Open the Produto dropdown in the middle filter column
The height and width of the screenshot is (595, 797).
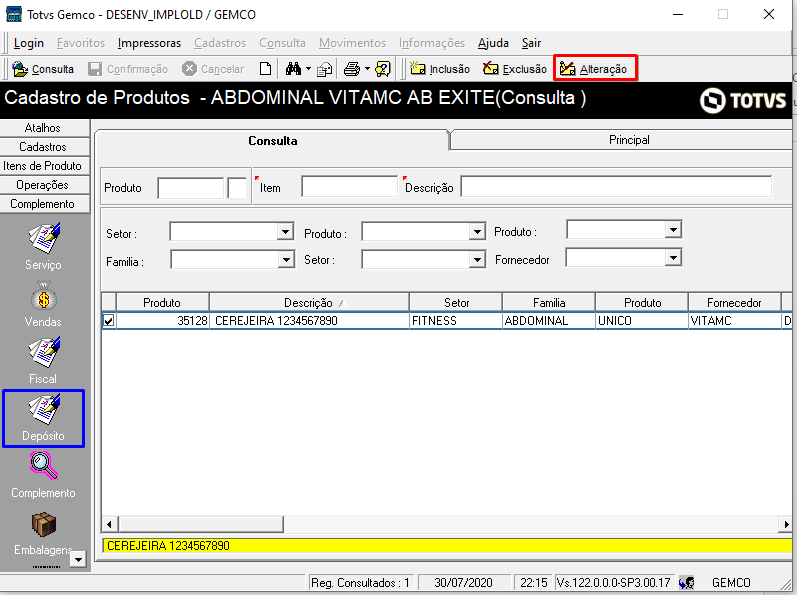[x=477, y=232]
